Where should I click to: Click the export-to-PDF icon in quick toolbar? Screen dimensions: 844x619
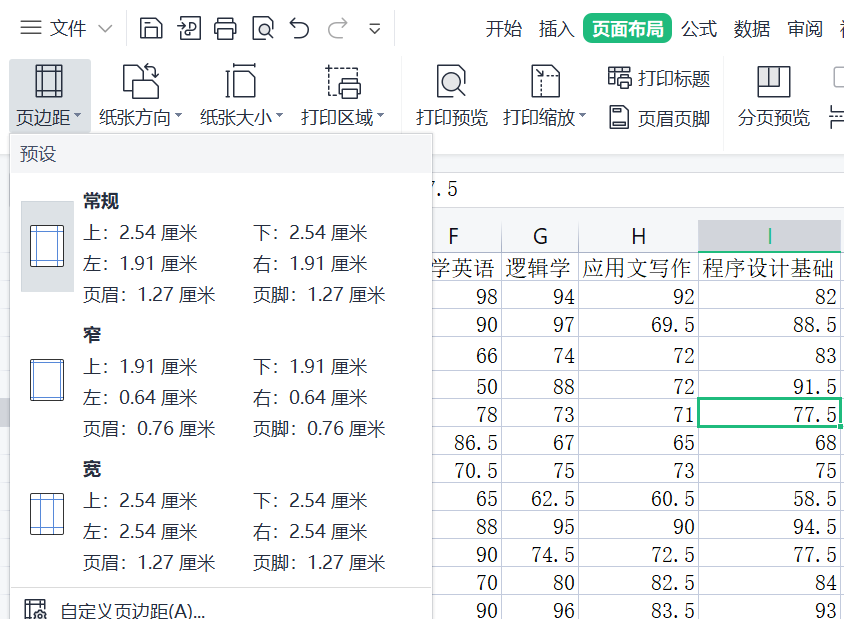coord(189,28)
